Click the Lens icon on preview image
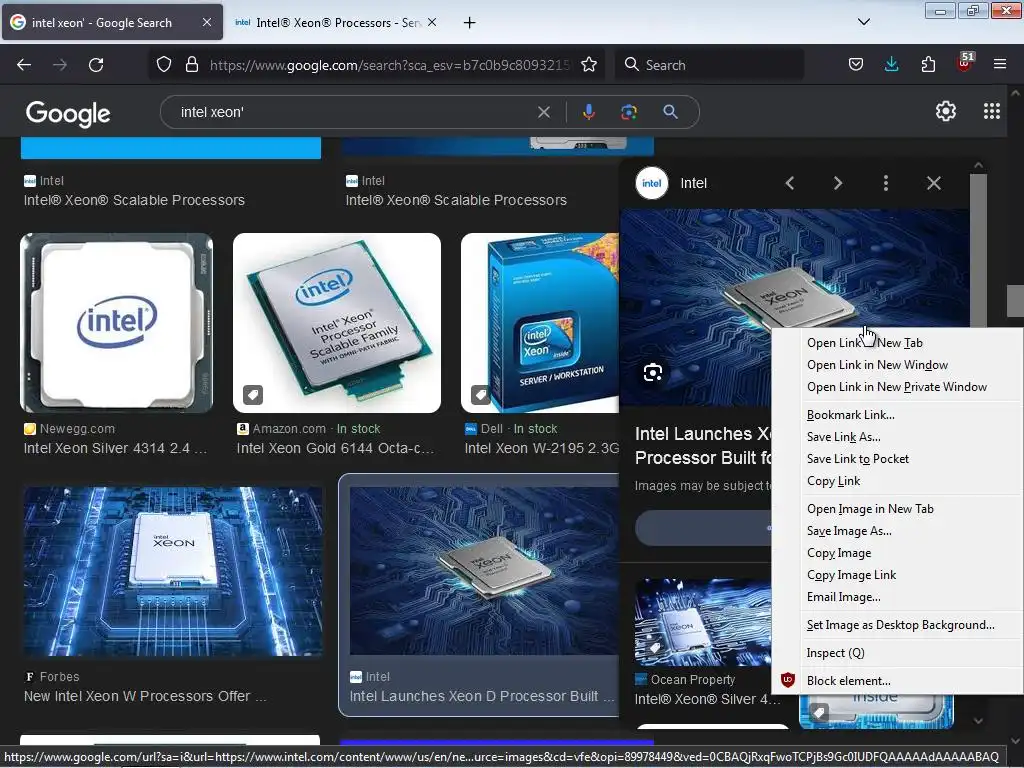 [653, 372]
